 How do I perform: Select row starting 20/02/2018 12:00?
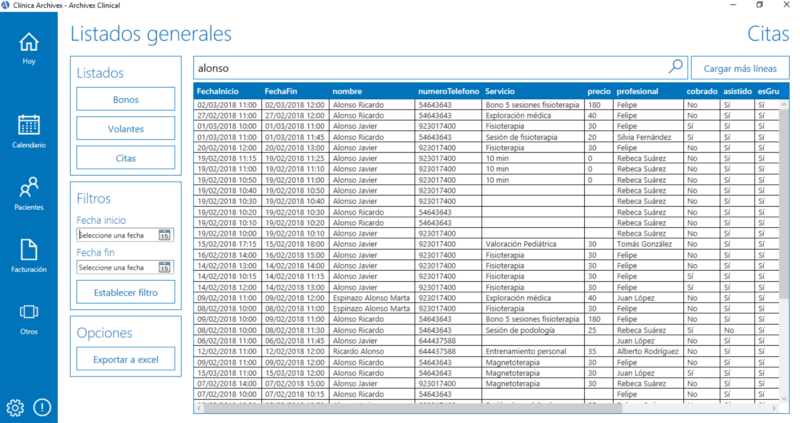[486, 147]
